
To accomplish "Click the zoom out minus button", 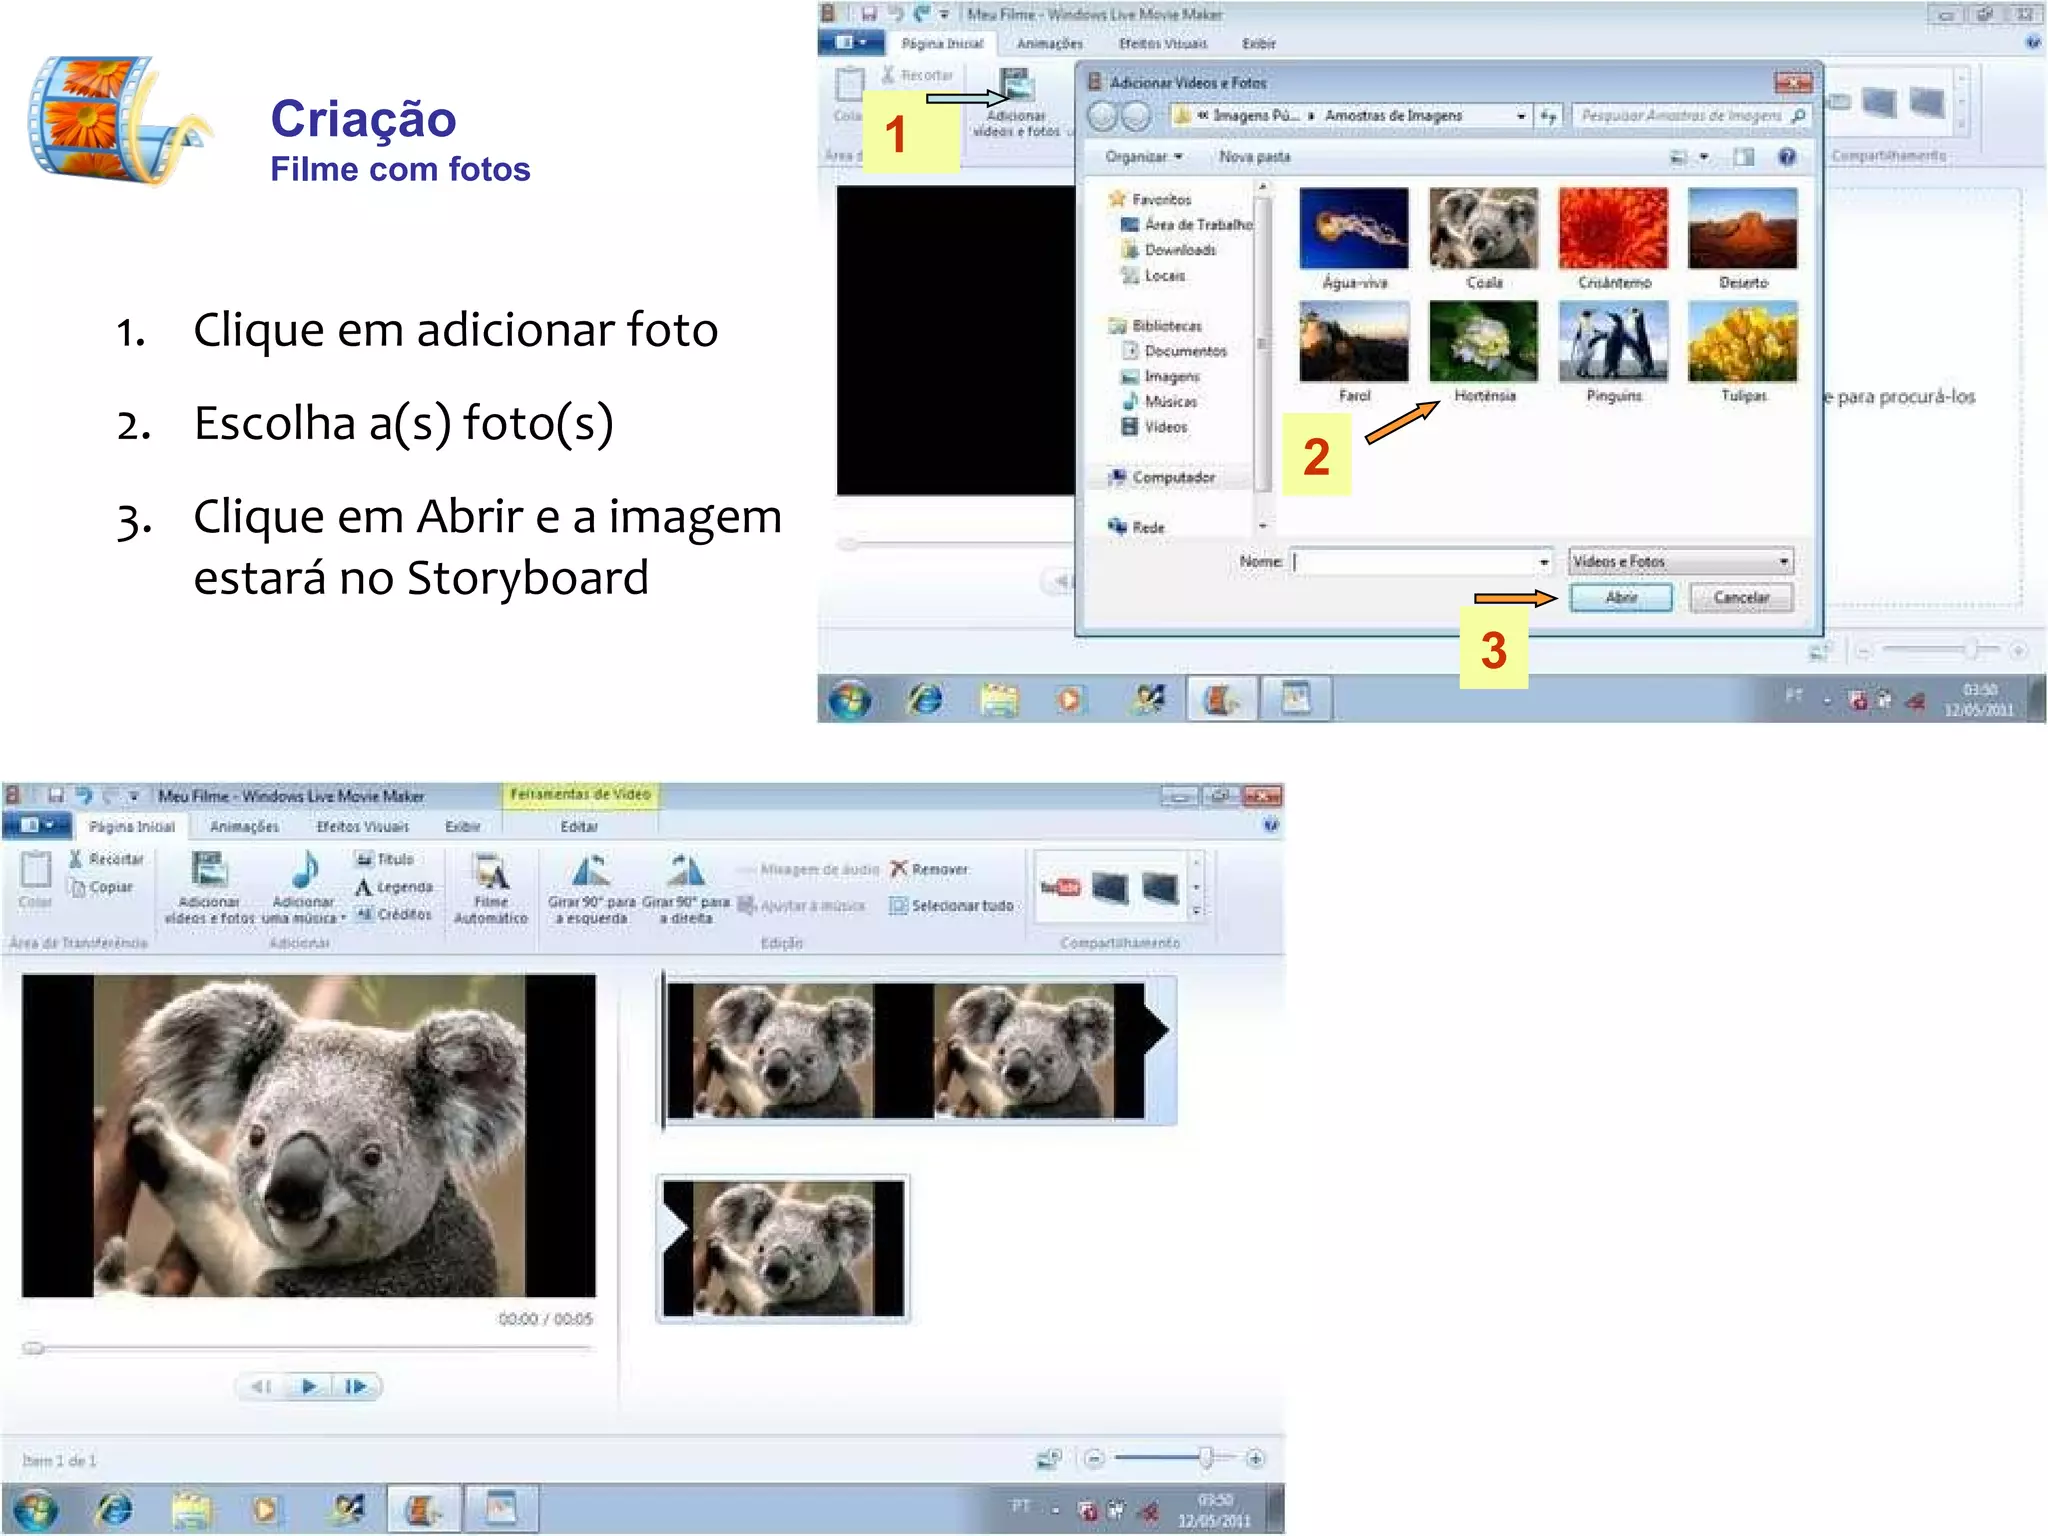I will point(1094,1459).
